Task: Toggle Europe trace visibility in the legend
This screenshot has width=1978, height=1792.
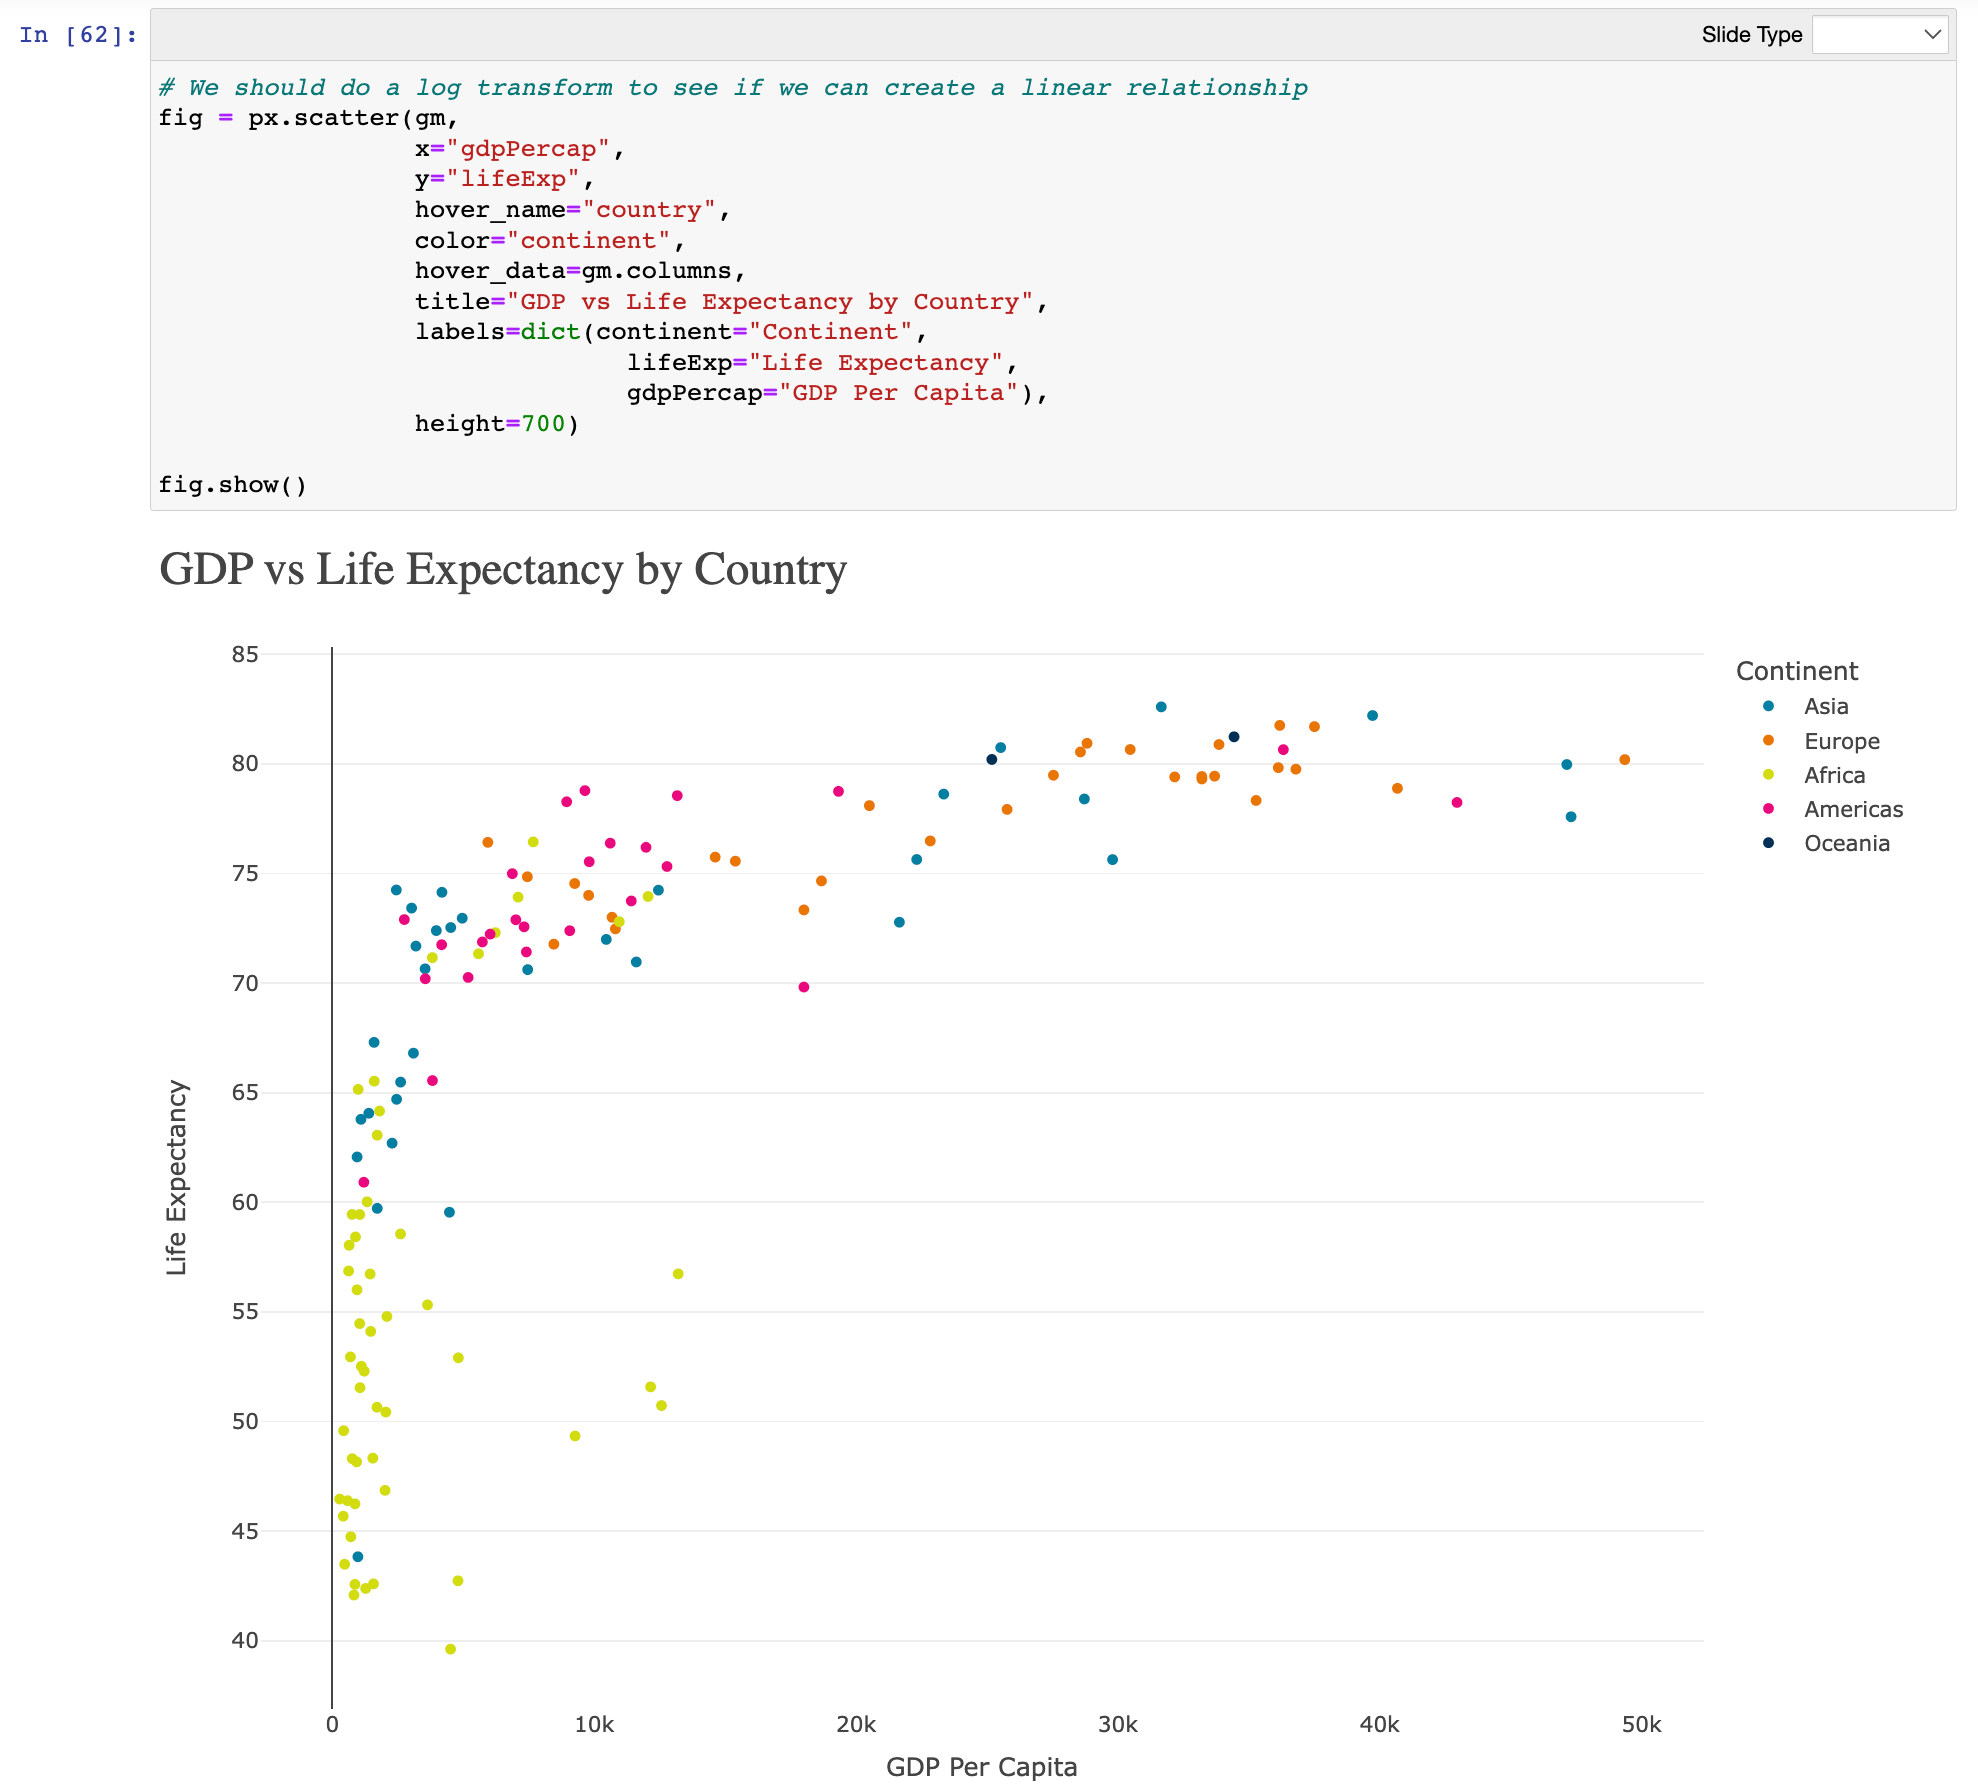Action: point(1841,742)
